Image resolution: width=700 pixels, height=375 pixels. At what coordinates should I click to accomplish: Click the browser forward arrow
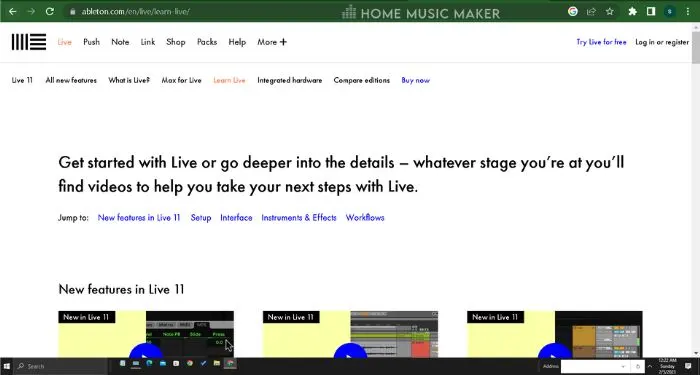(x=31, y=12)
